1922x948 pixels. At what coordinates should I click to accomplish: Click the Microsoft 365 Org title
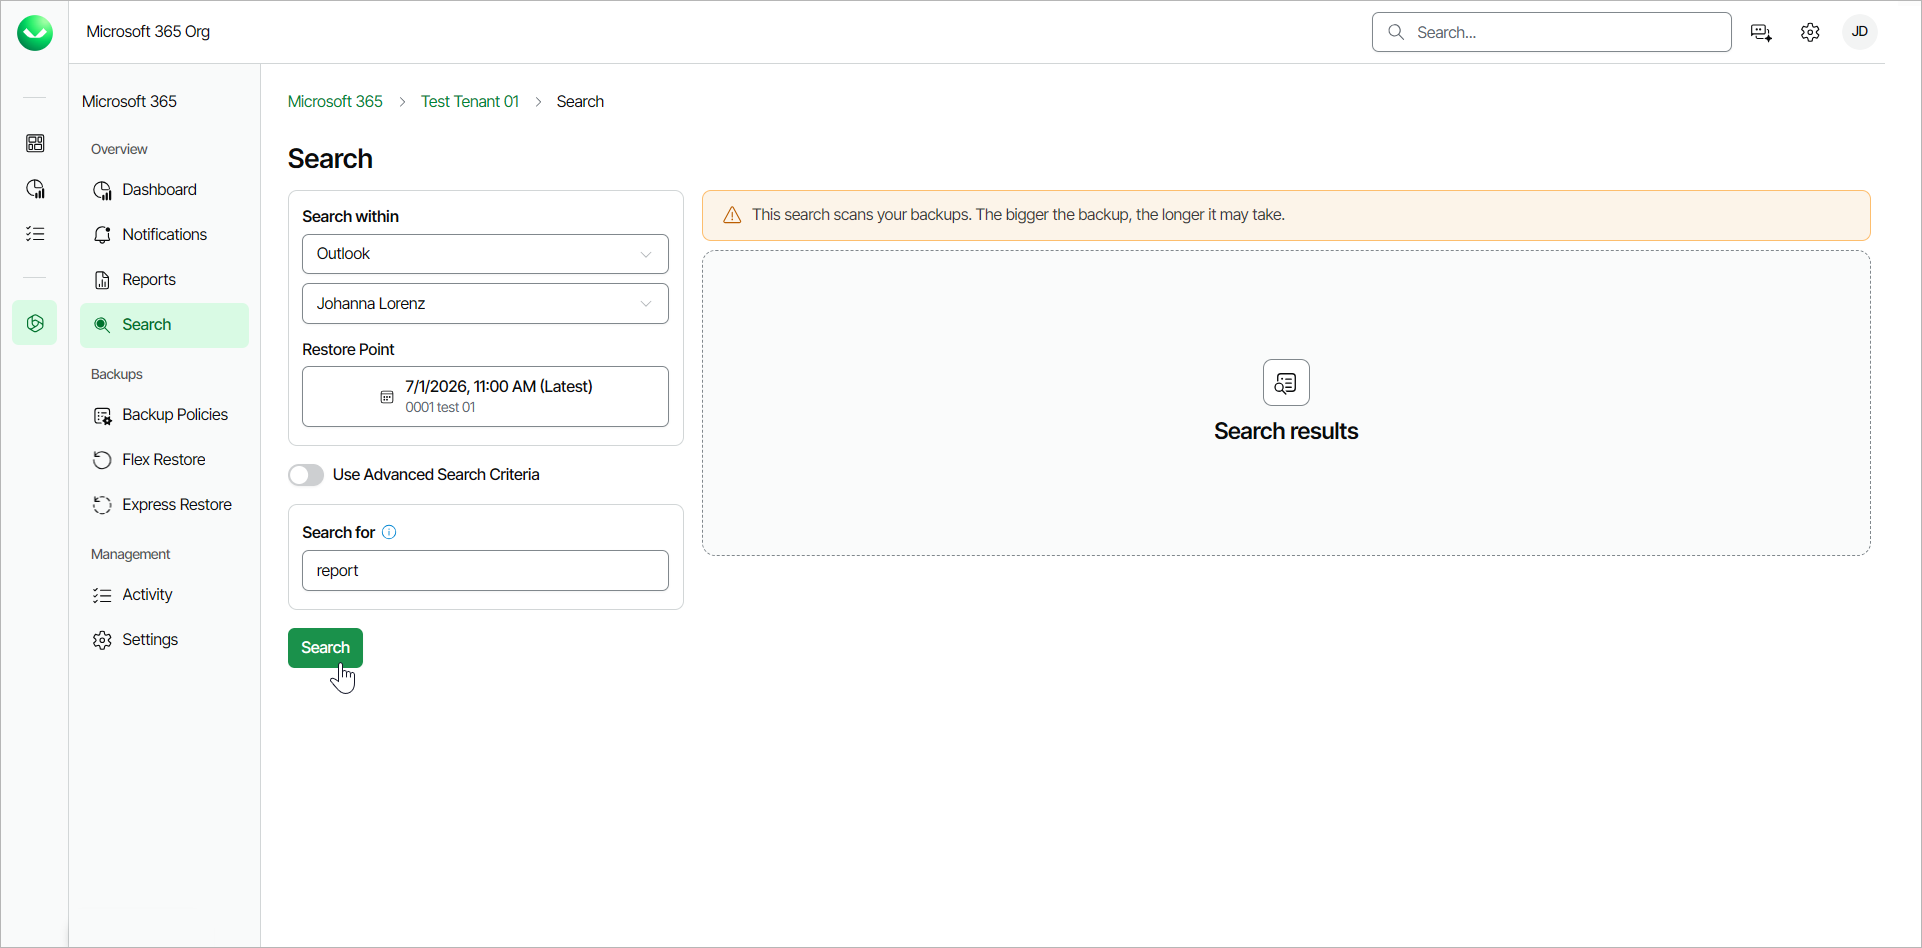(x=148, y=32)
